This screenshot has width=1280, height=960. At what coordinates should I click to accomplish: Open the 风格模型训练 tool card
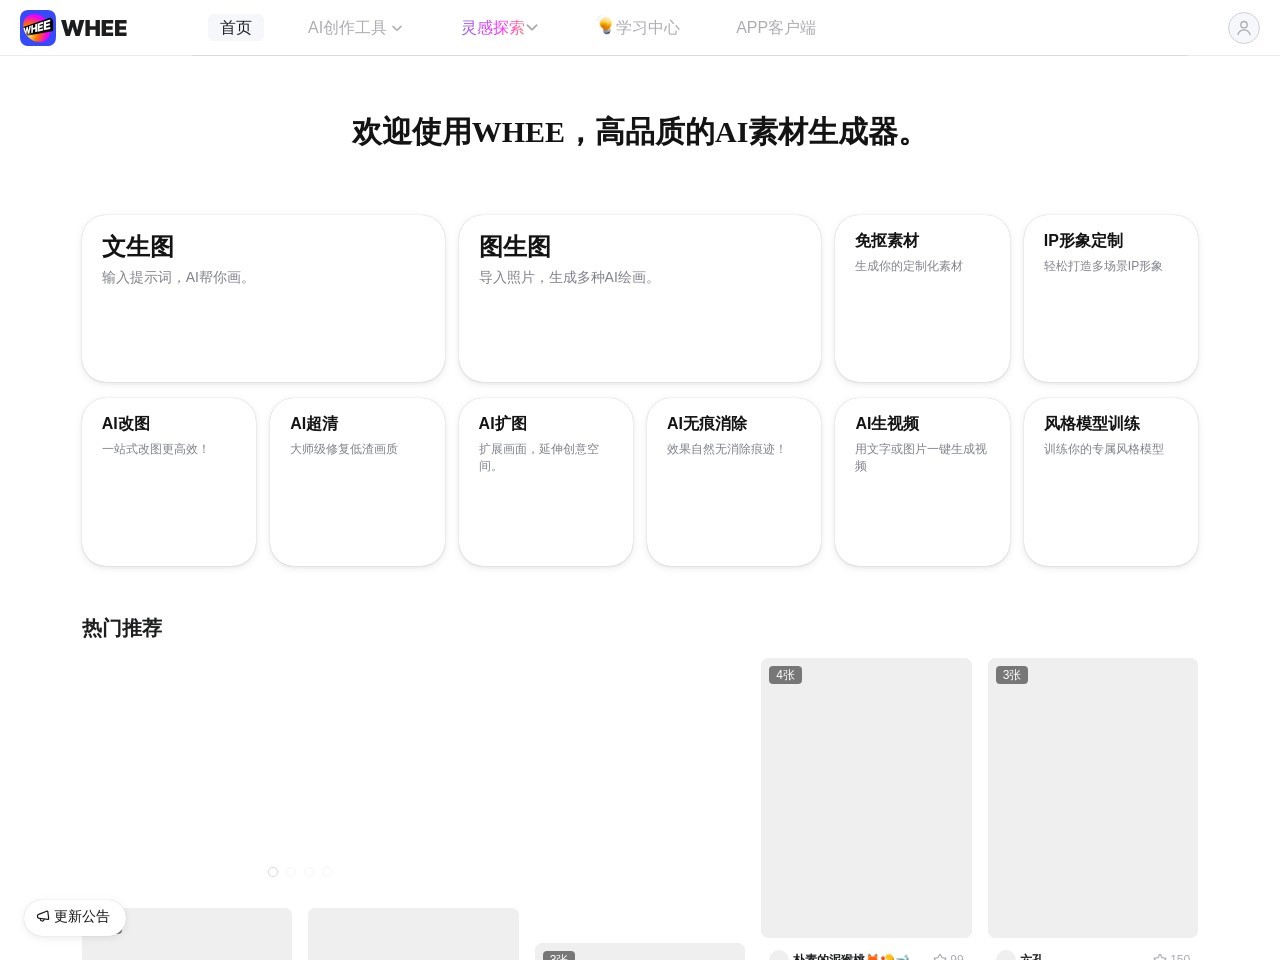pyautogui.click(x=1111, y=482)
